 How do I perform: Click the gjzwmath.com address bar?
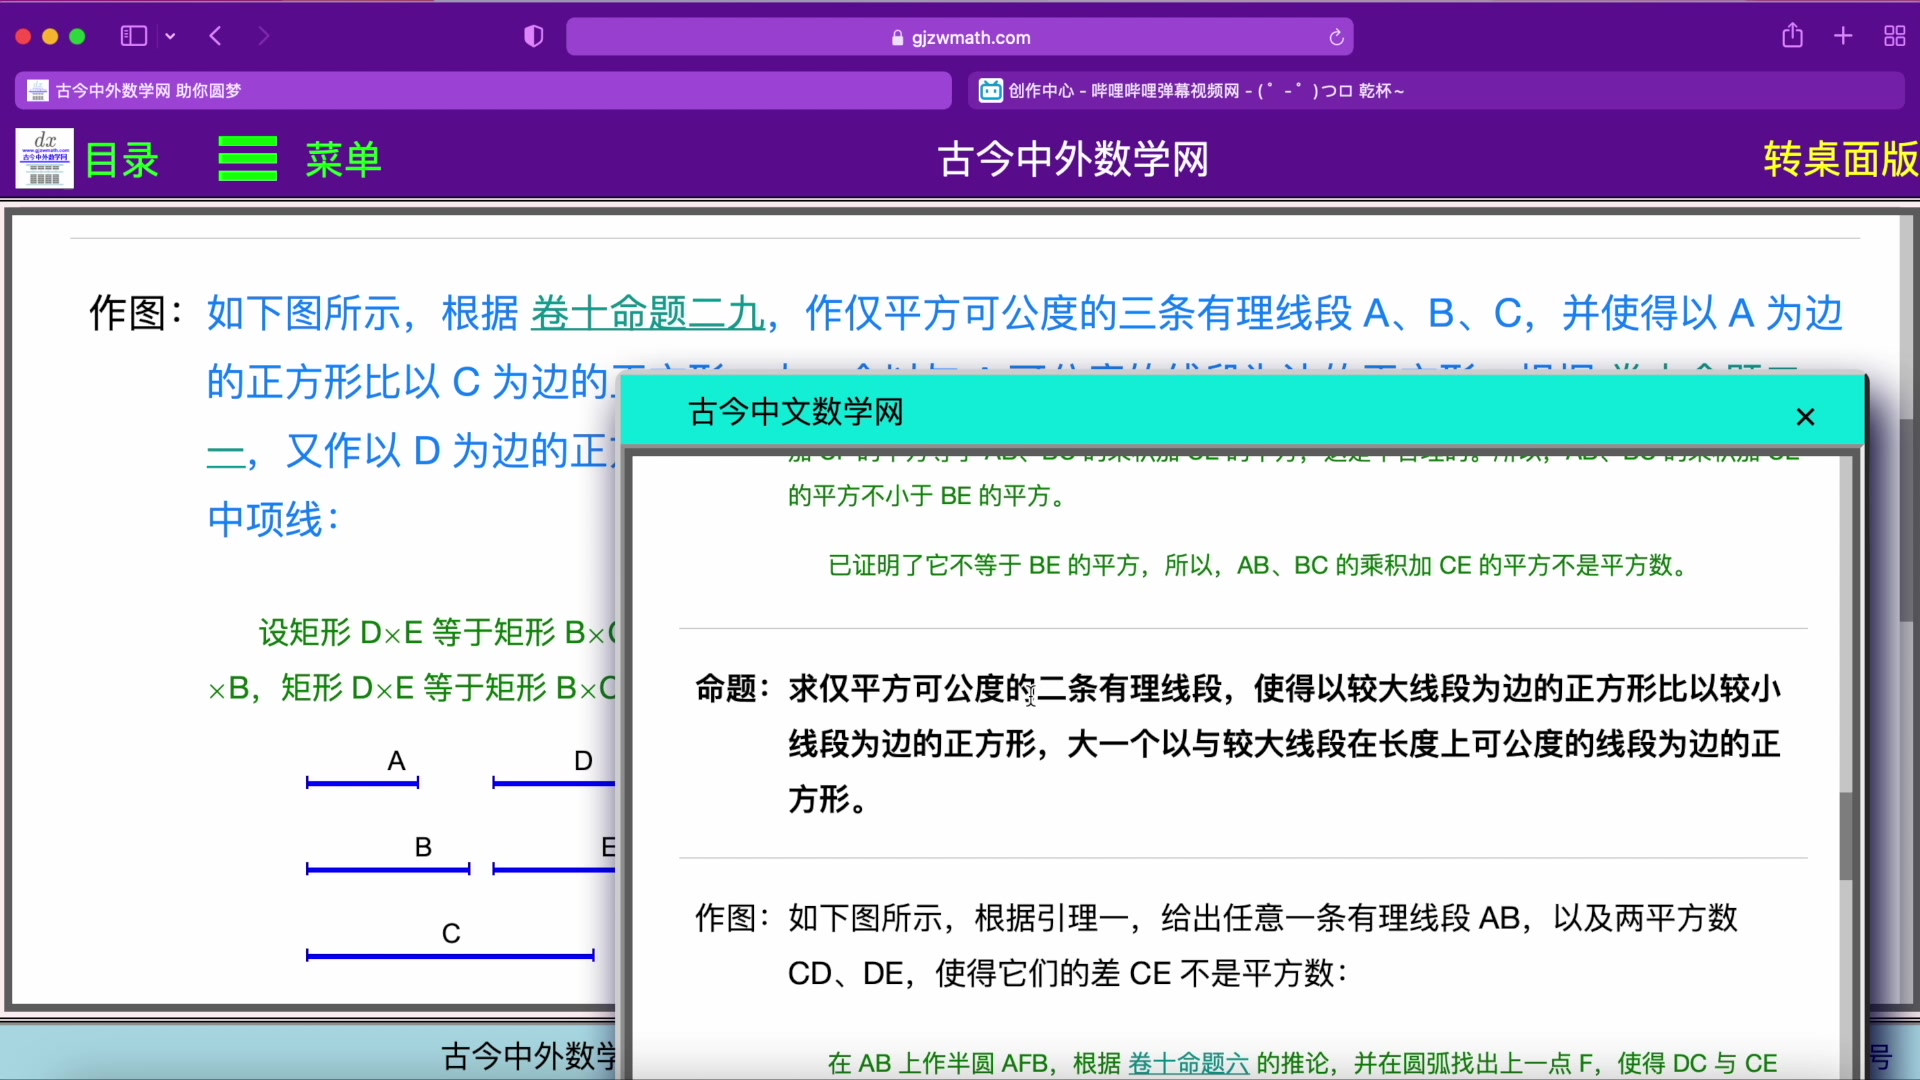[959, 37]
